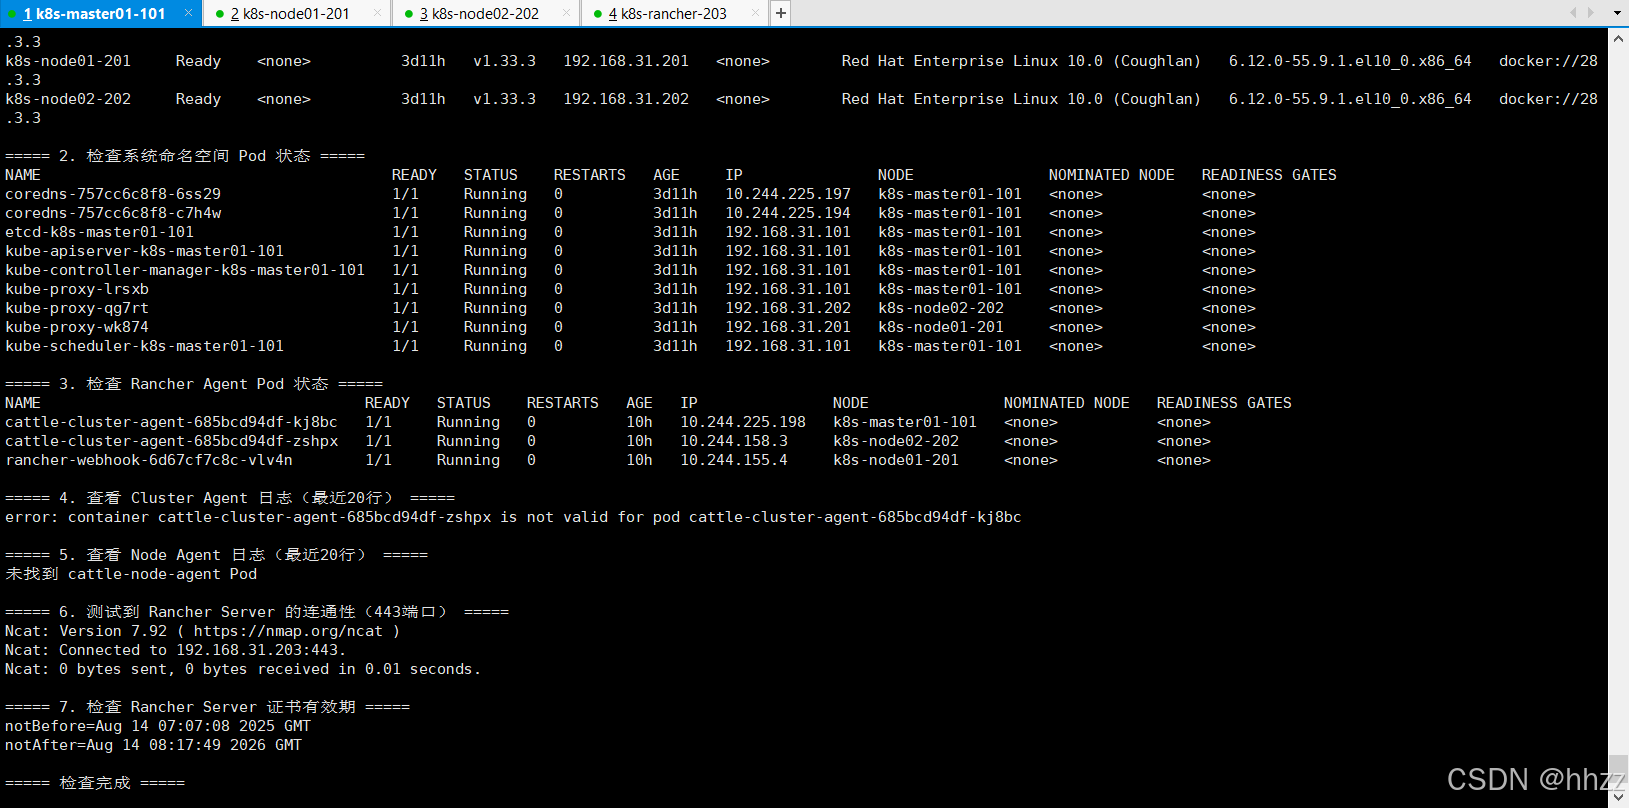Close the k8s-master01-101 tab
This screenshot has height=808, width=1629.
click(x=188, y=13)
